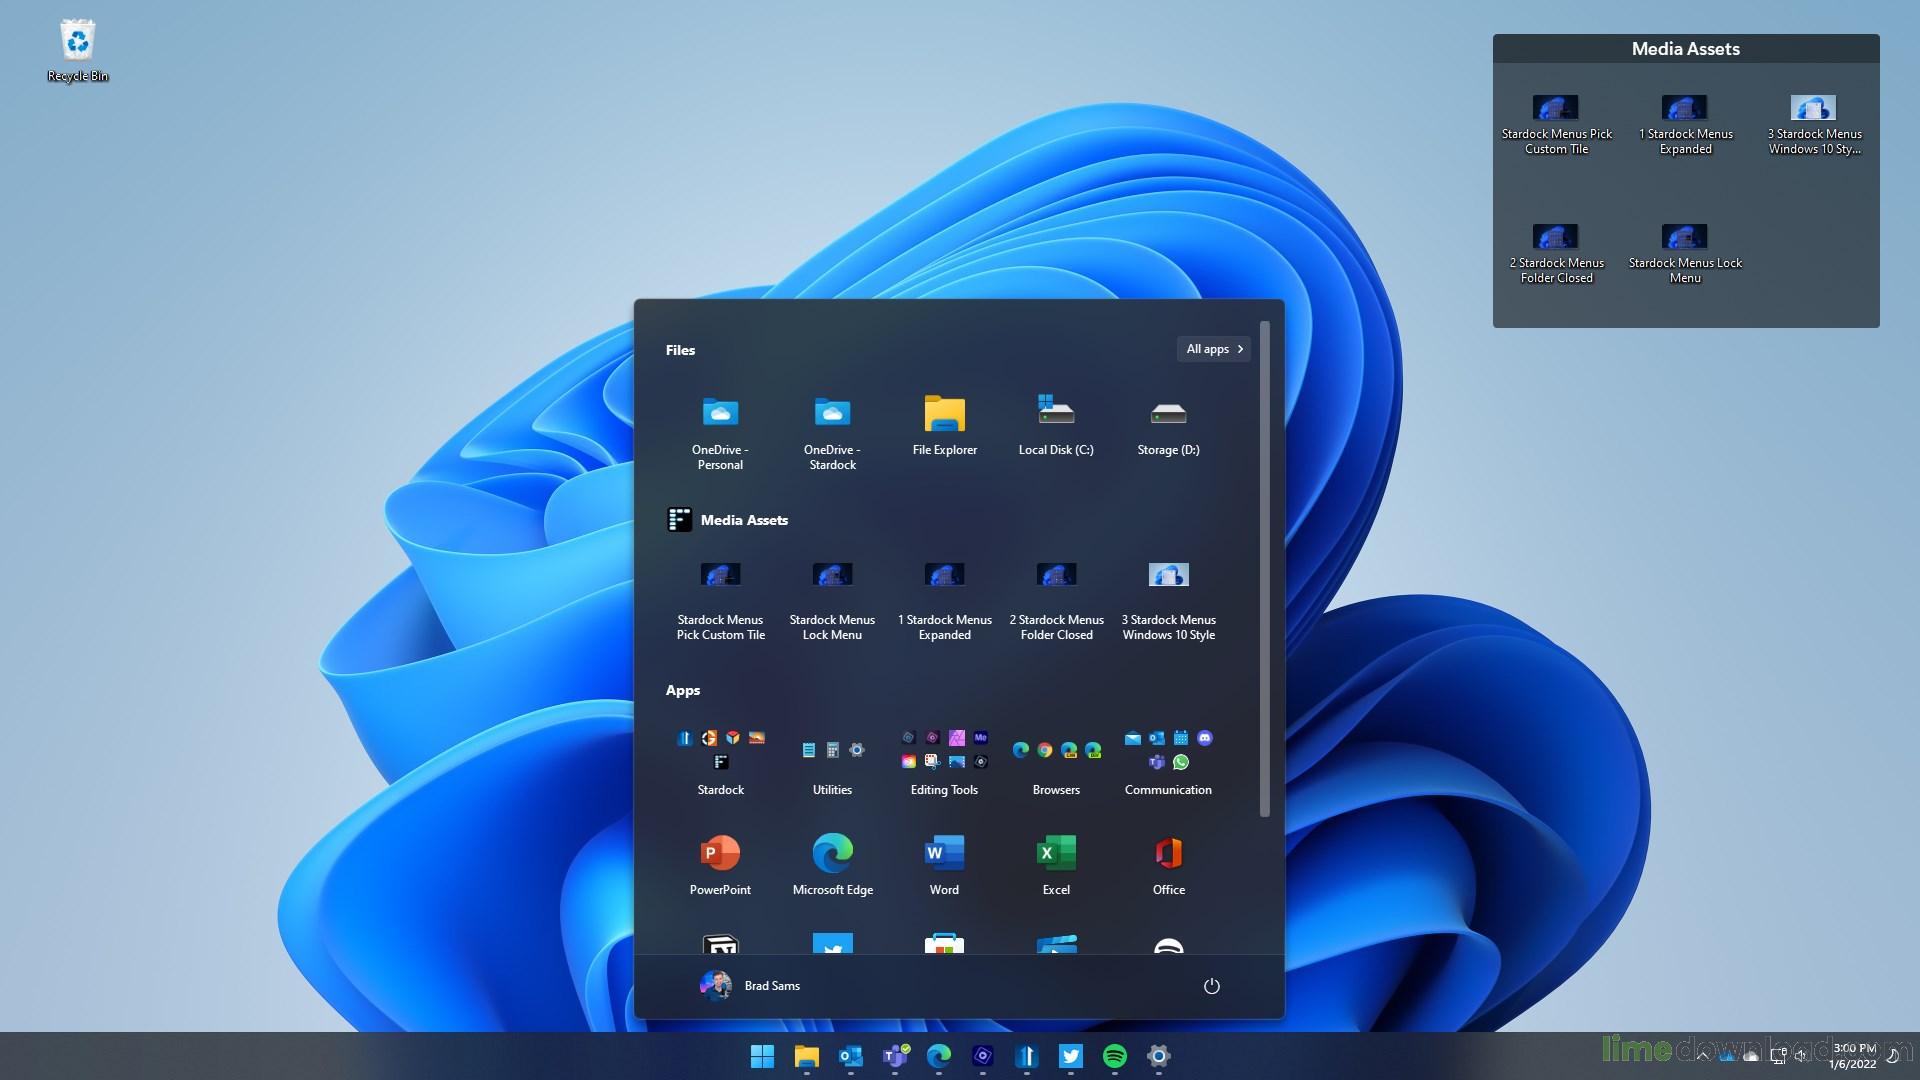Open Spotify from the taskbar

1114,1056
